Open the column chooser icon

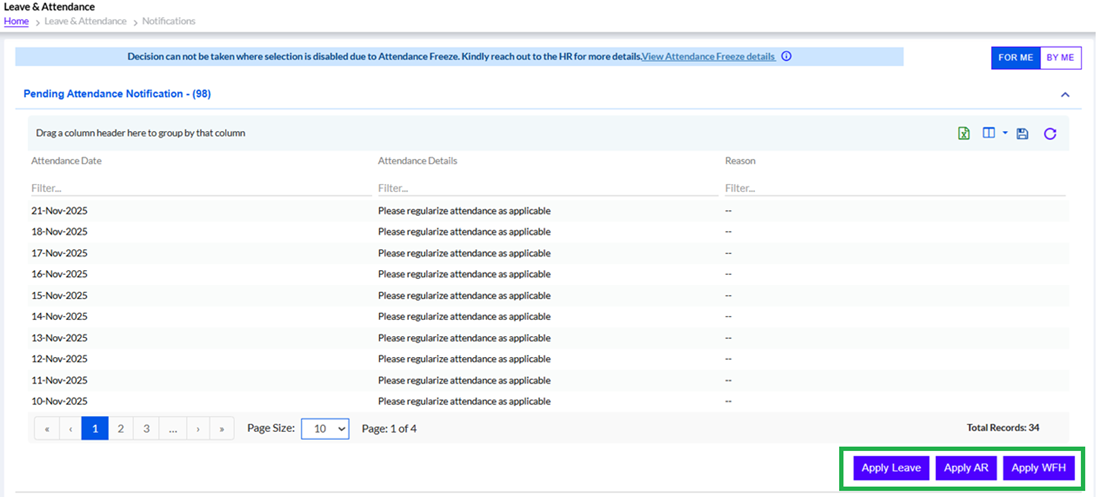pyautogui.click(x=989, y=133)
